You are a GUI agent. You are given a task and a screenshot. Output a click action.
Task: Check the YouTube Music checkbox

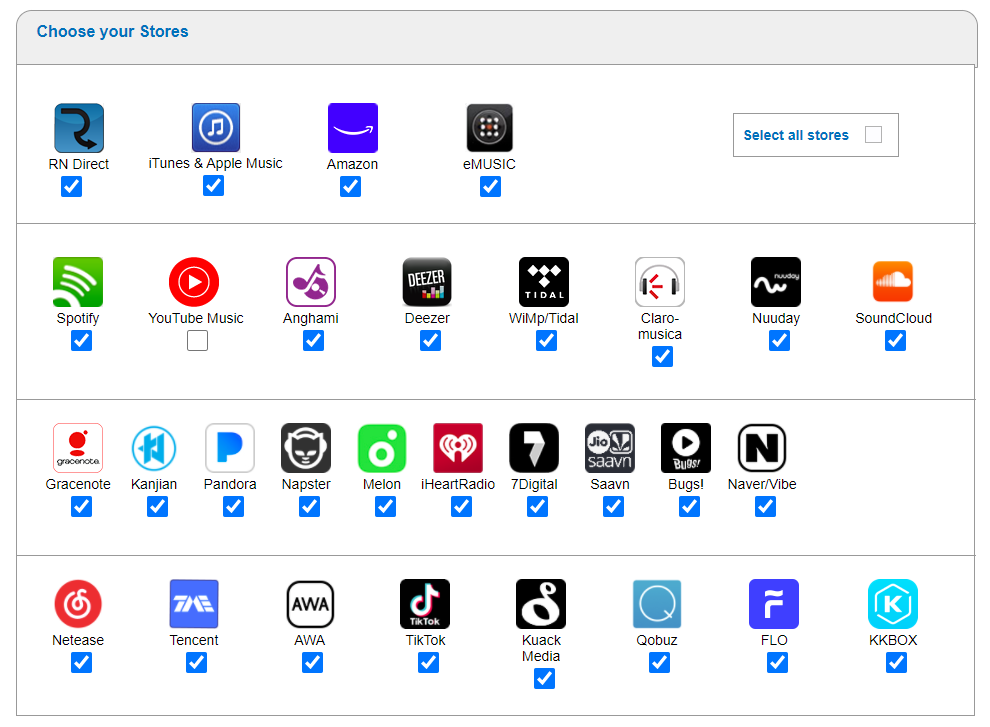point(197,340)
